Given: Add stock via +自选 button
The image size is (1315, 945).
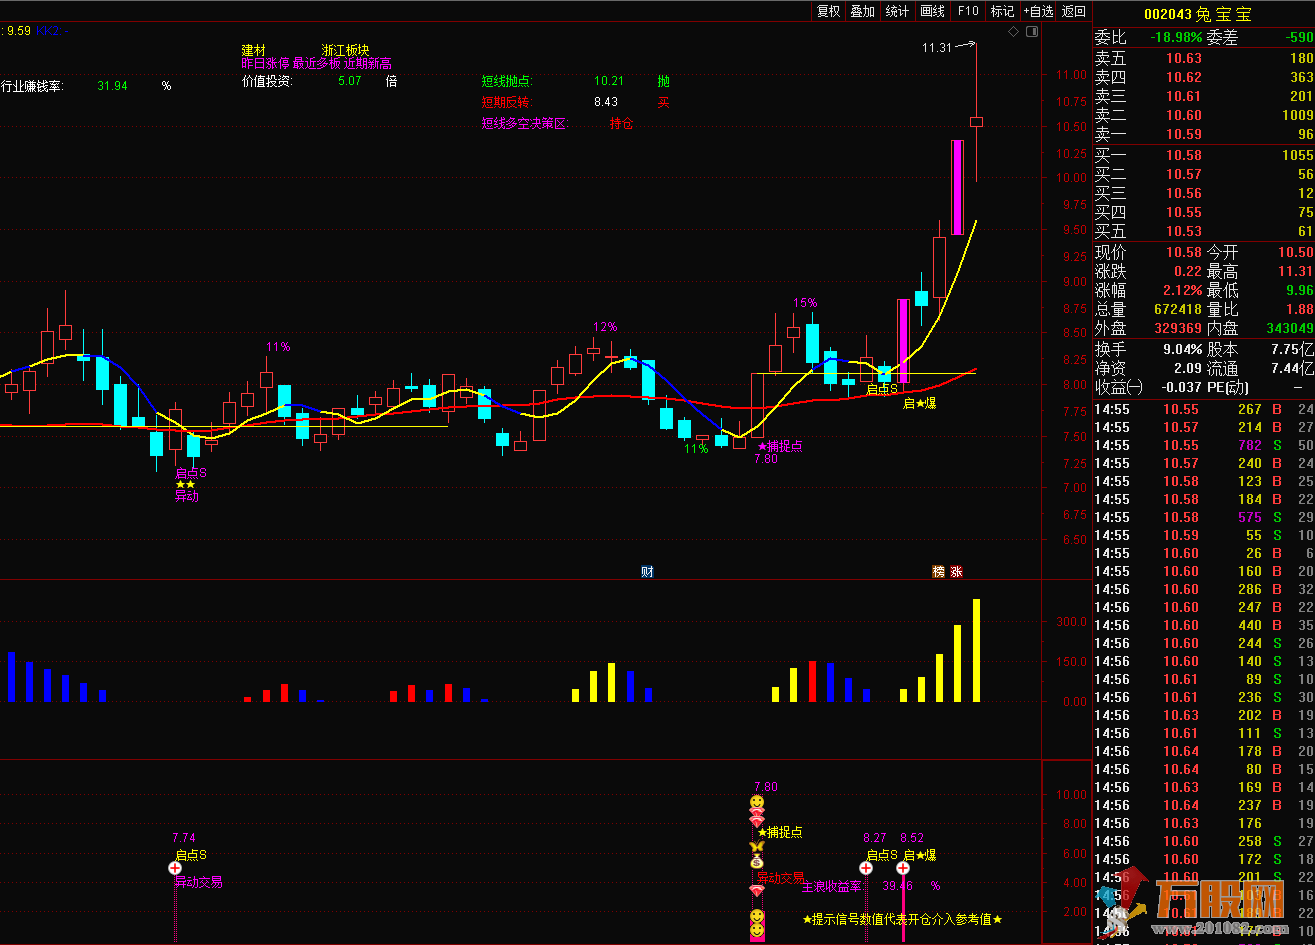Looking at the screenshot, I should pos(1038,11).
